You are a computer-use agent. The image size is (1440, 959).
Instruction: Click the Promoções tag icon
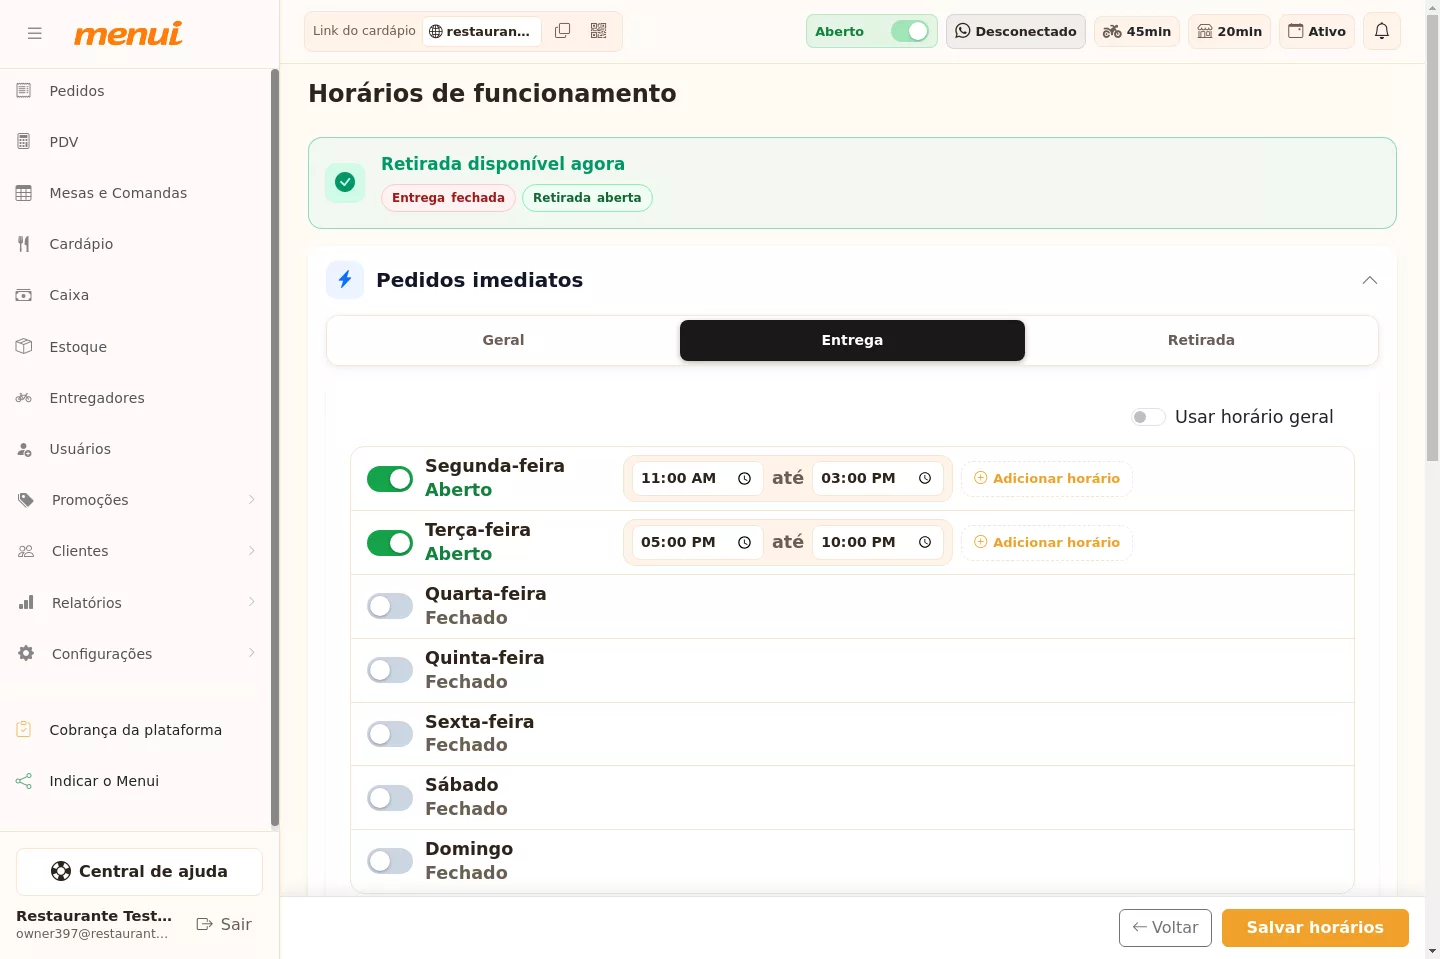pyautogui.click(x=26, y=500)
